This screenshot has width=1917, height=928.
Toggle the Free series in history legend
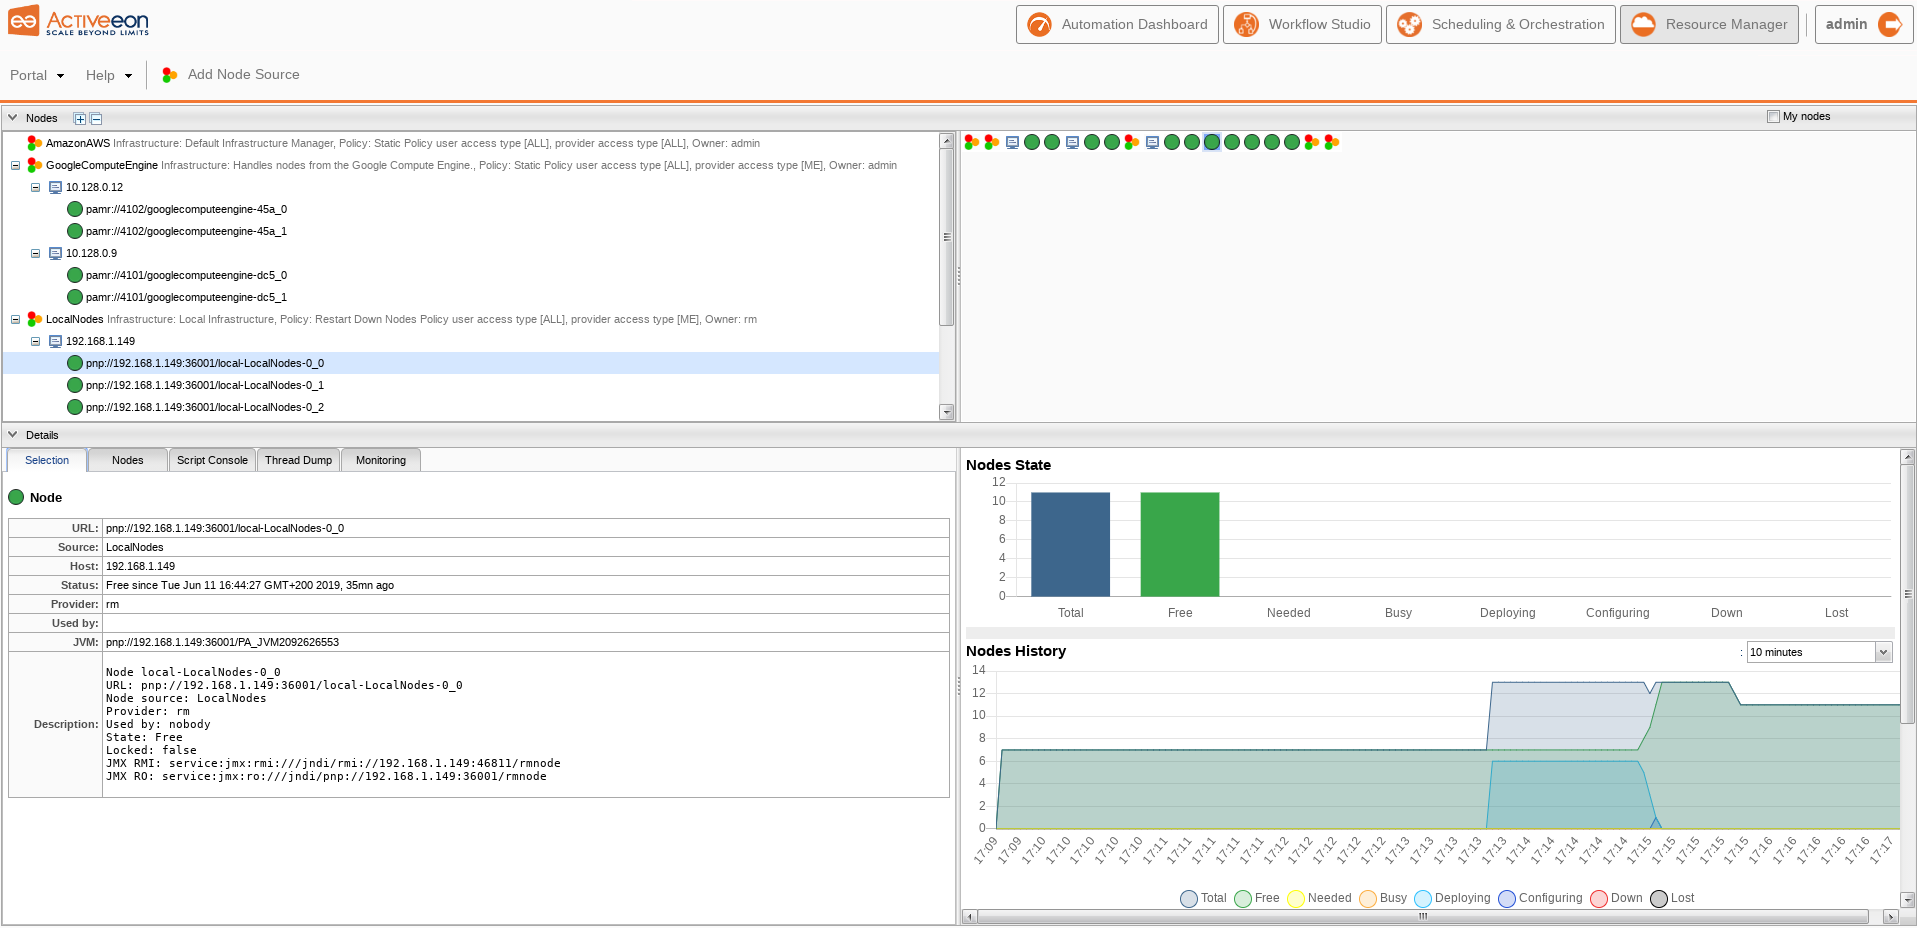pos(1257,898)
